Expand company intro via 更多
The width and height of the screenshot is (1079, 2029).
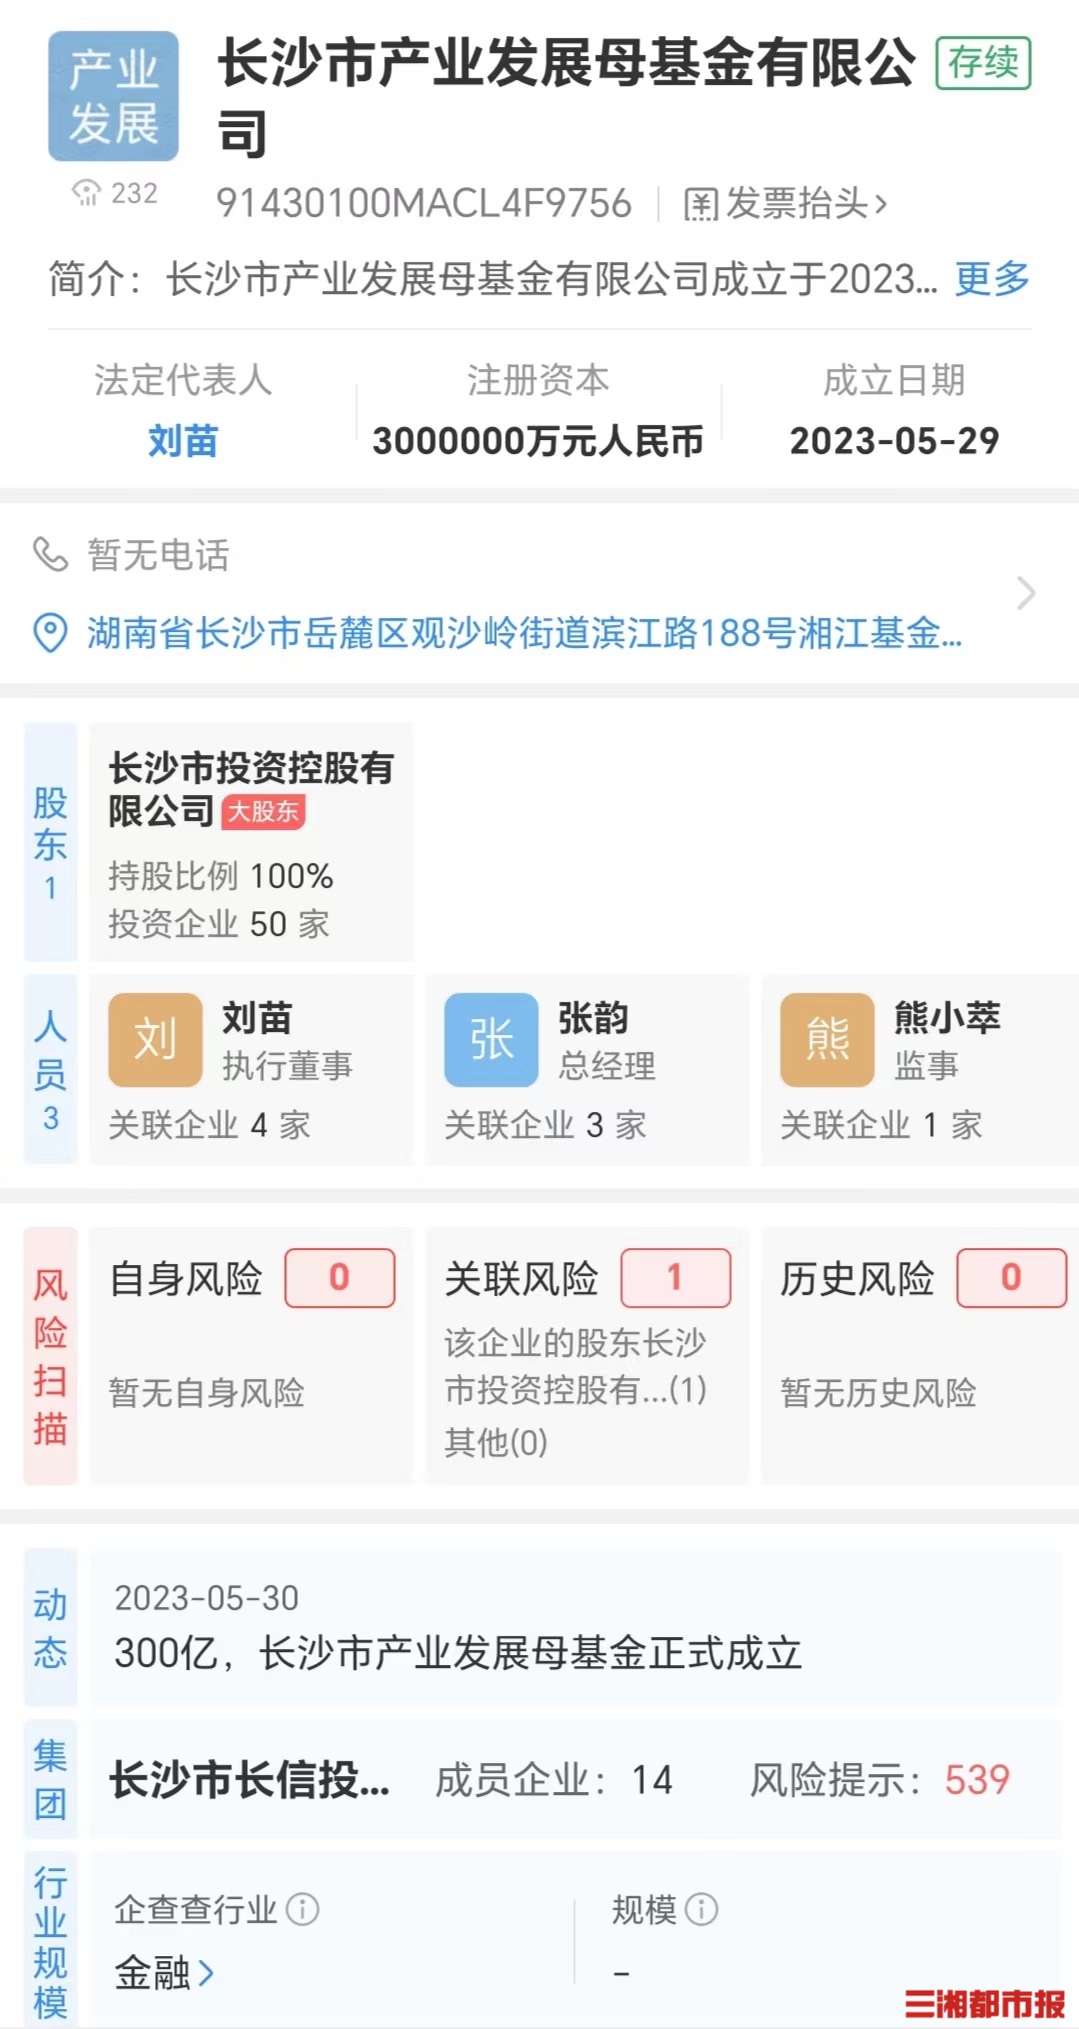992,279
